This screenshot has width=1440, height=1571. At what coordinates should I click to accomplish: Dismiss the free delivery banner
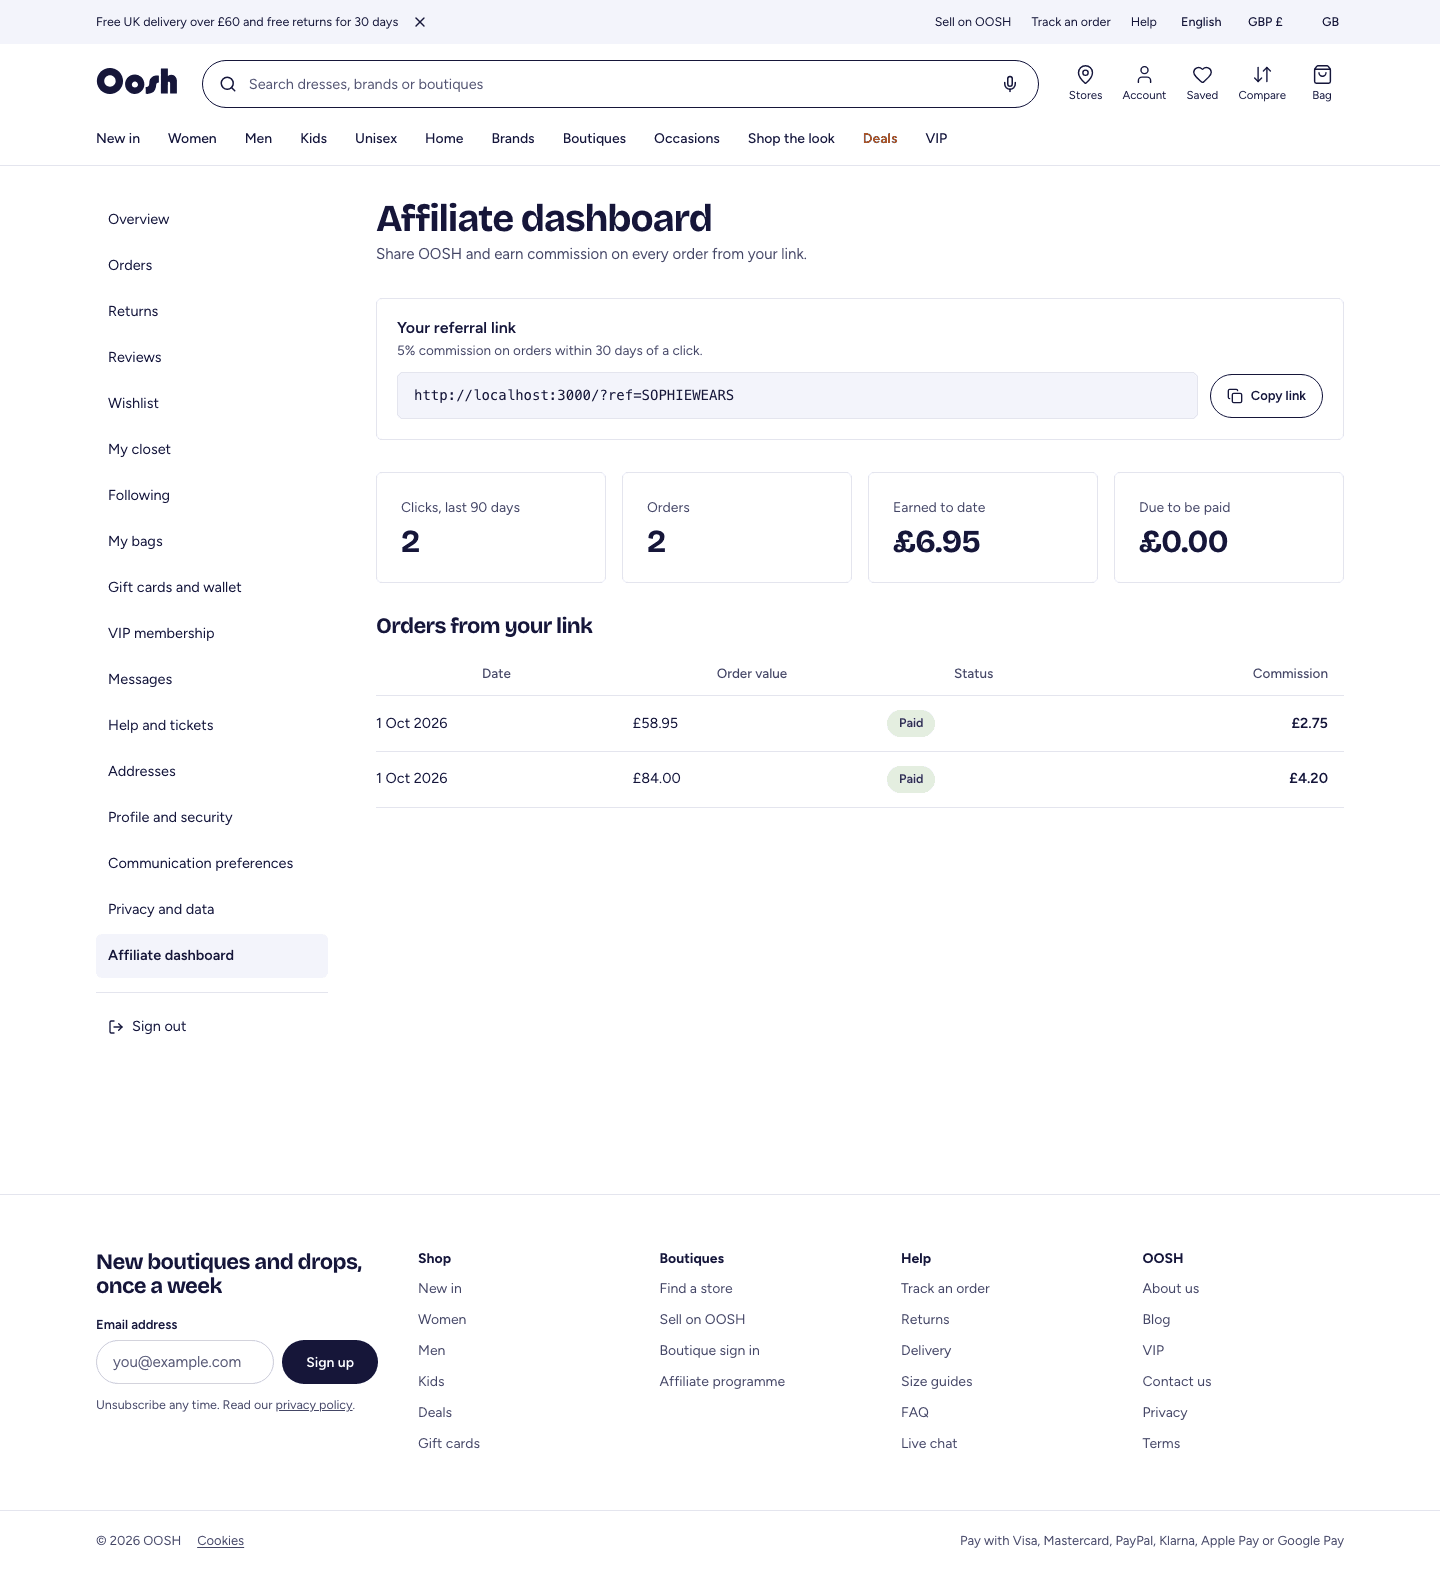point(420,22)
